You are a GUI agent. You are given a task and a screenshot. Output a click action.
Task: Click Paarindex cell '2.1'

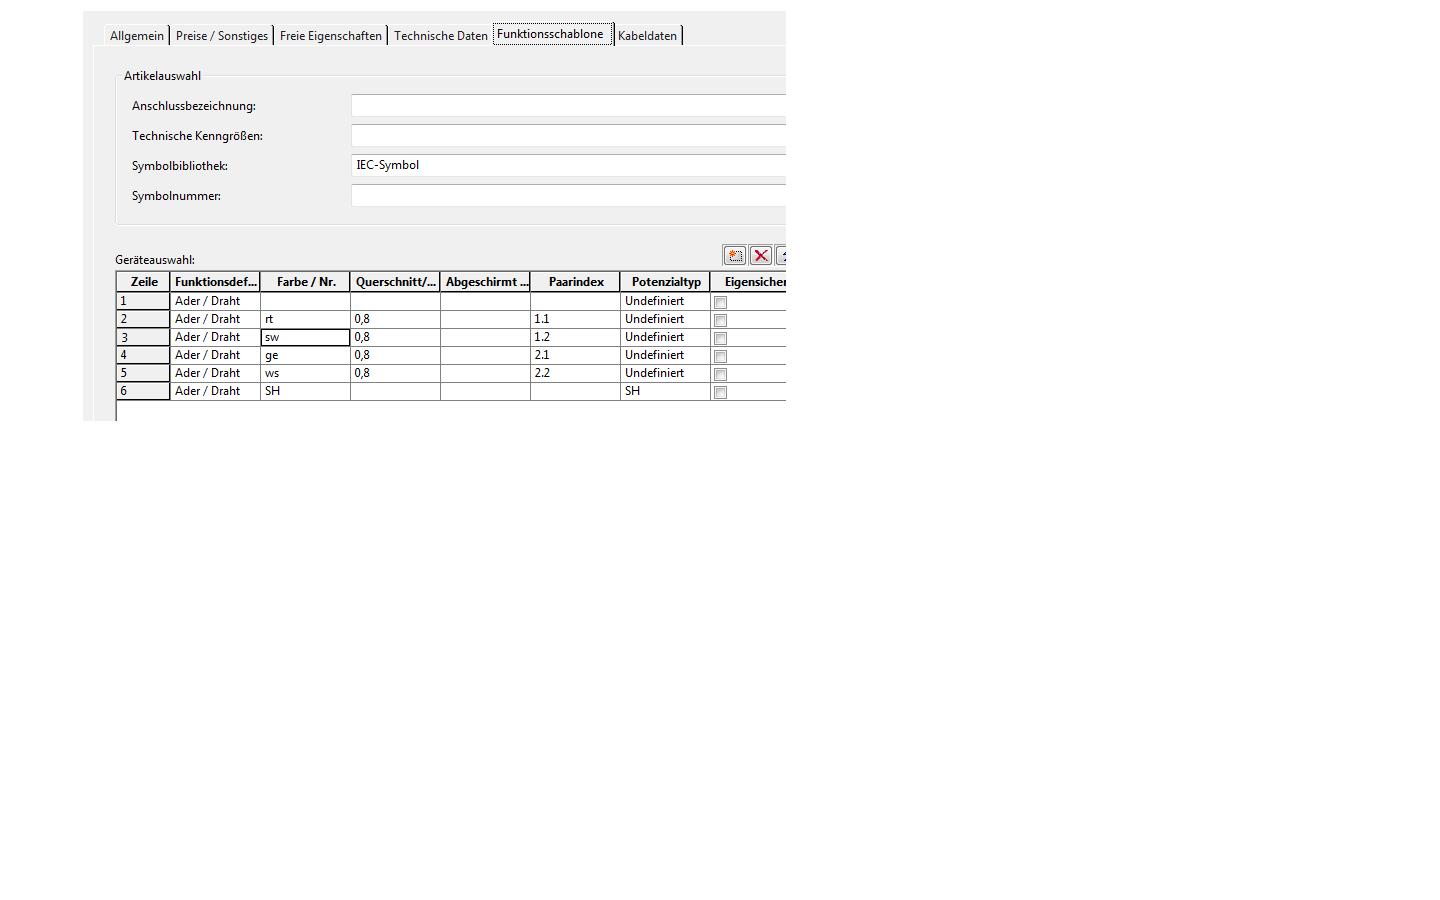pos(575,355)
